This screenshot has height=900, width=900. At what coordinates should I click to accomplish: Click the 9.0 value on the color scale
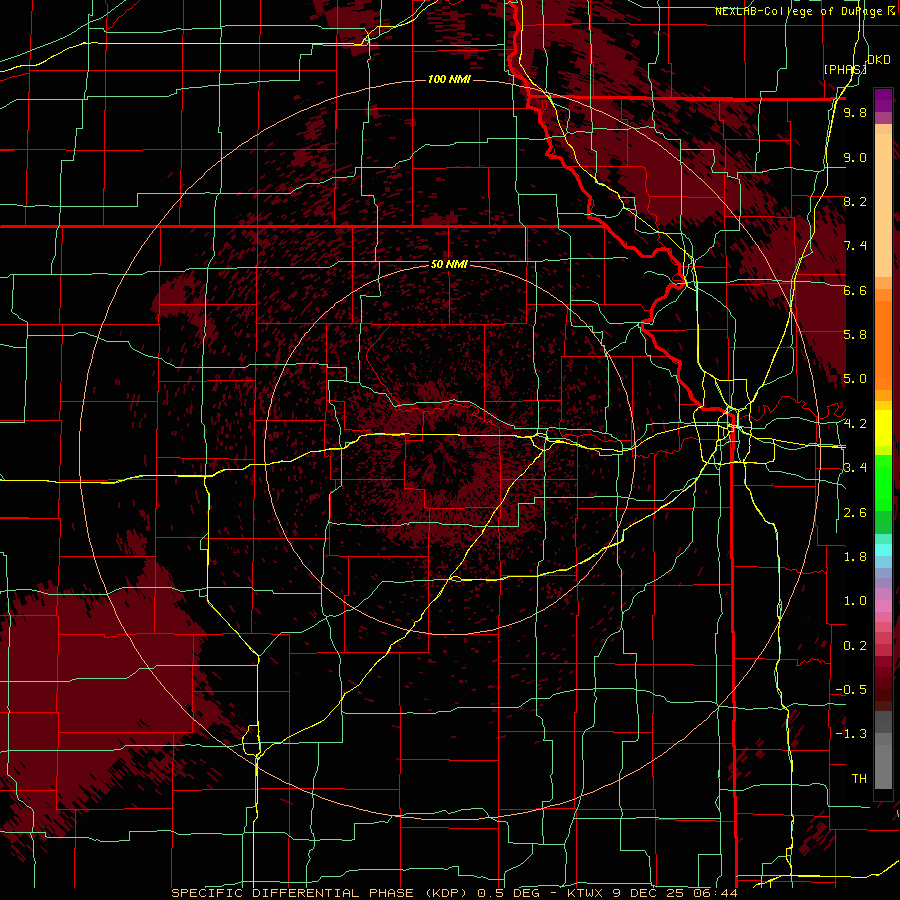click(x=855, y=157)
